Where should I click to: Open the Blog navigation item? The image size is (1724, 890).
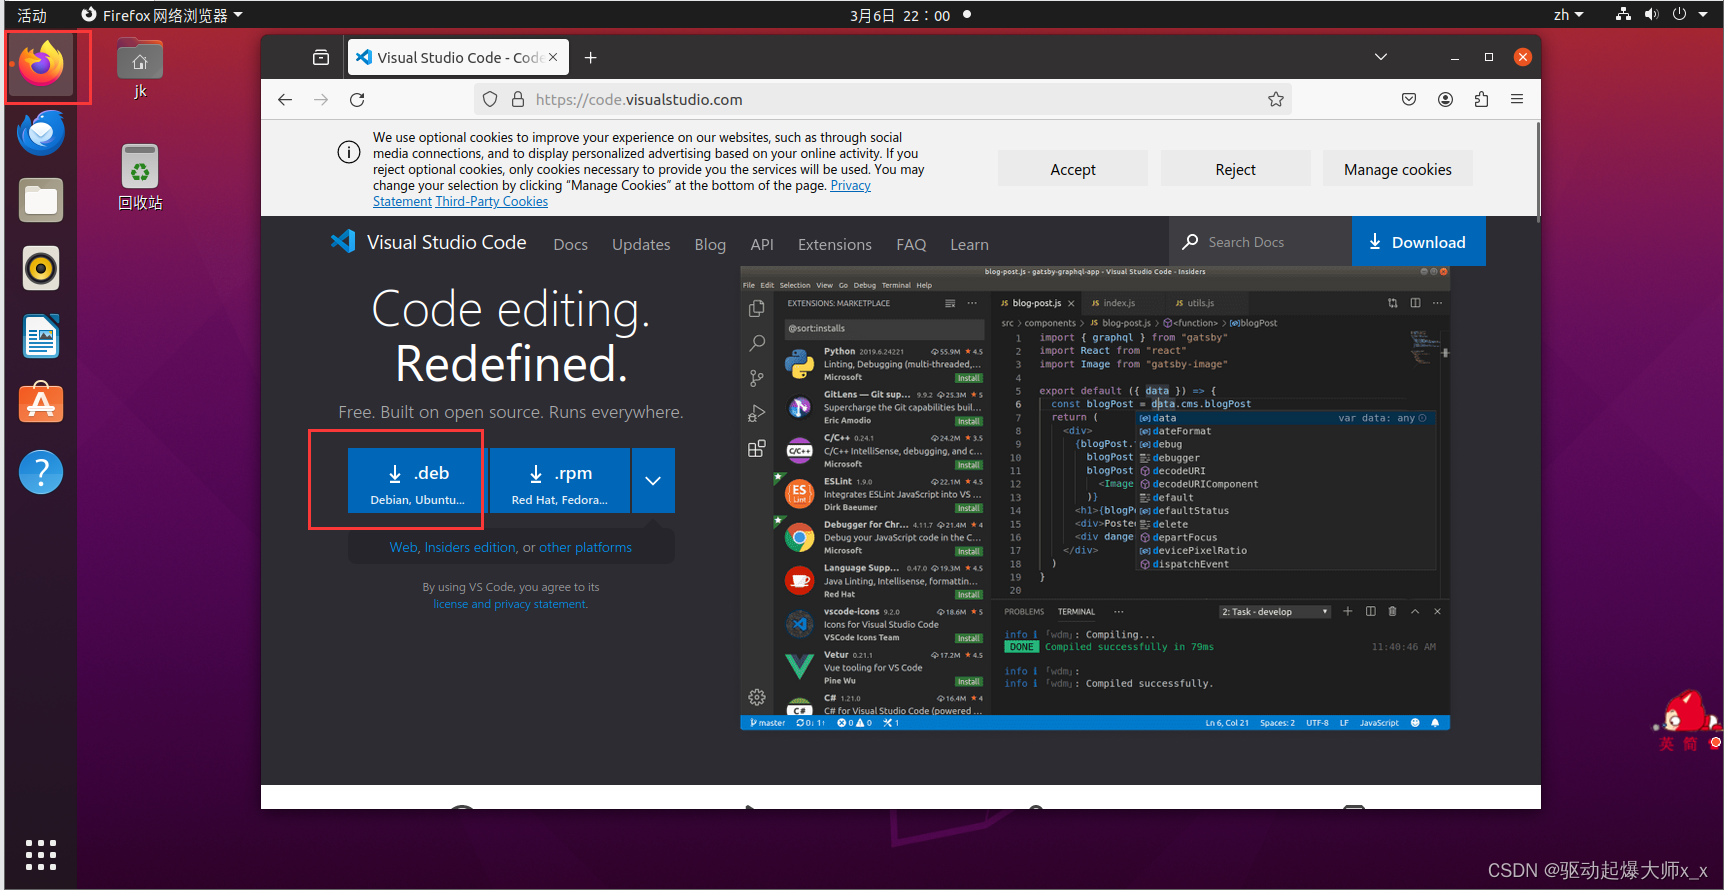pyautogui.click(x=710, y=244)
